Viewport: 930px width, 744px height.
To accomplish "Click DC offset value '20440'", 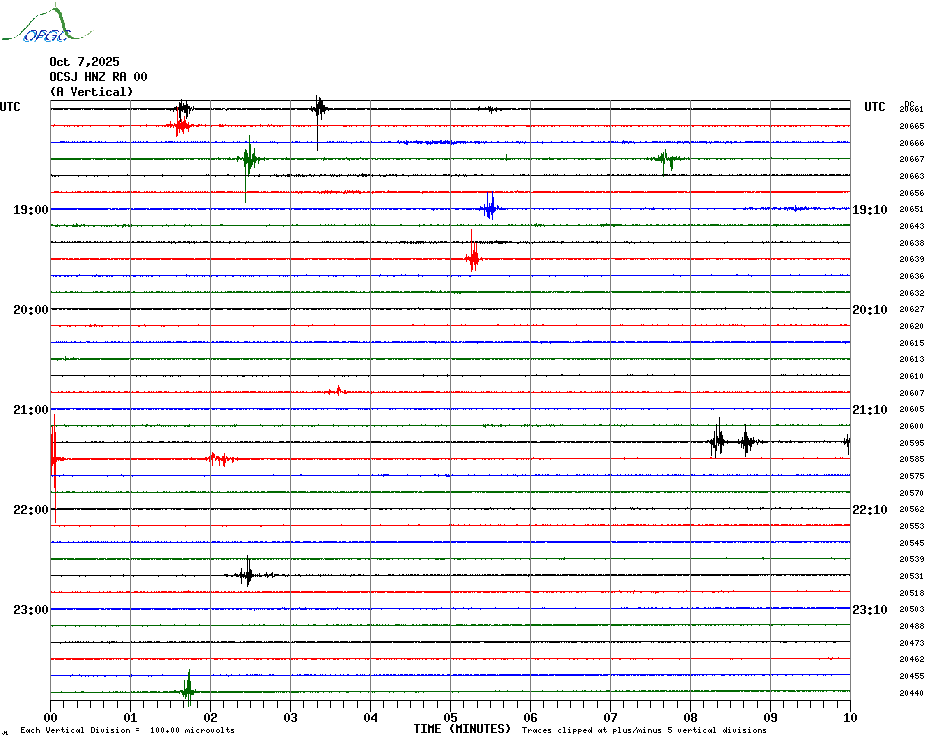I will pos(912,693).
